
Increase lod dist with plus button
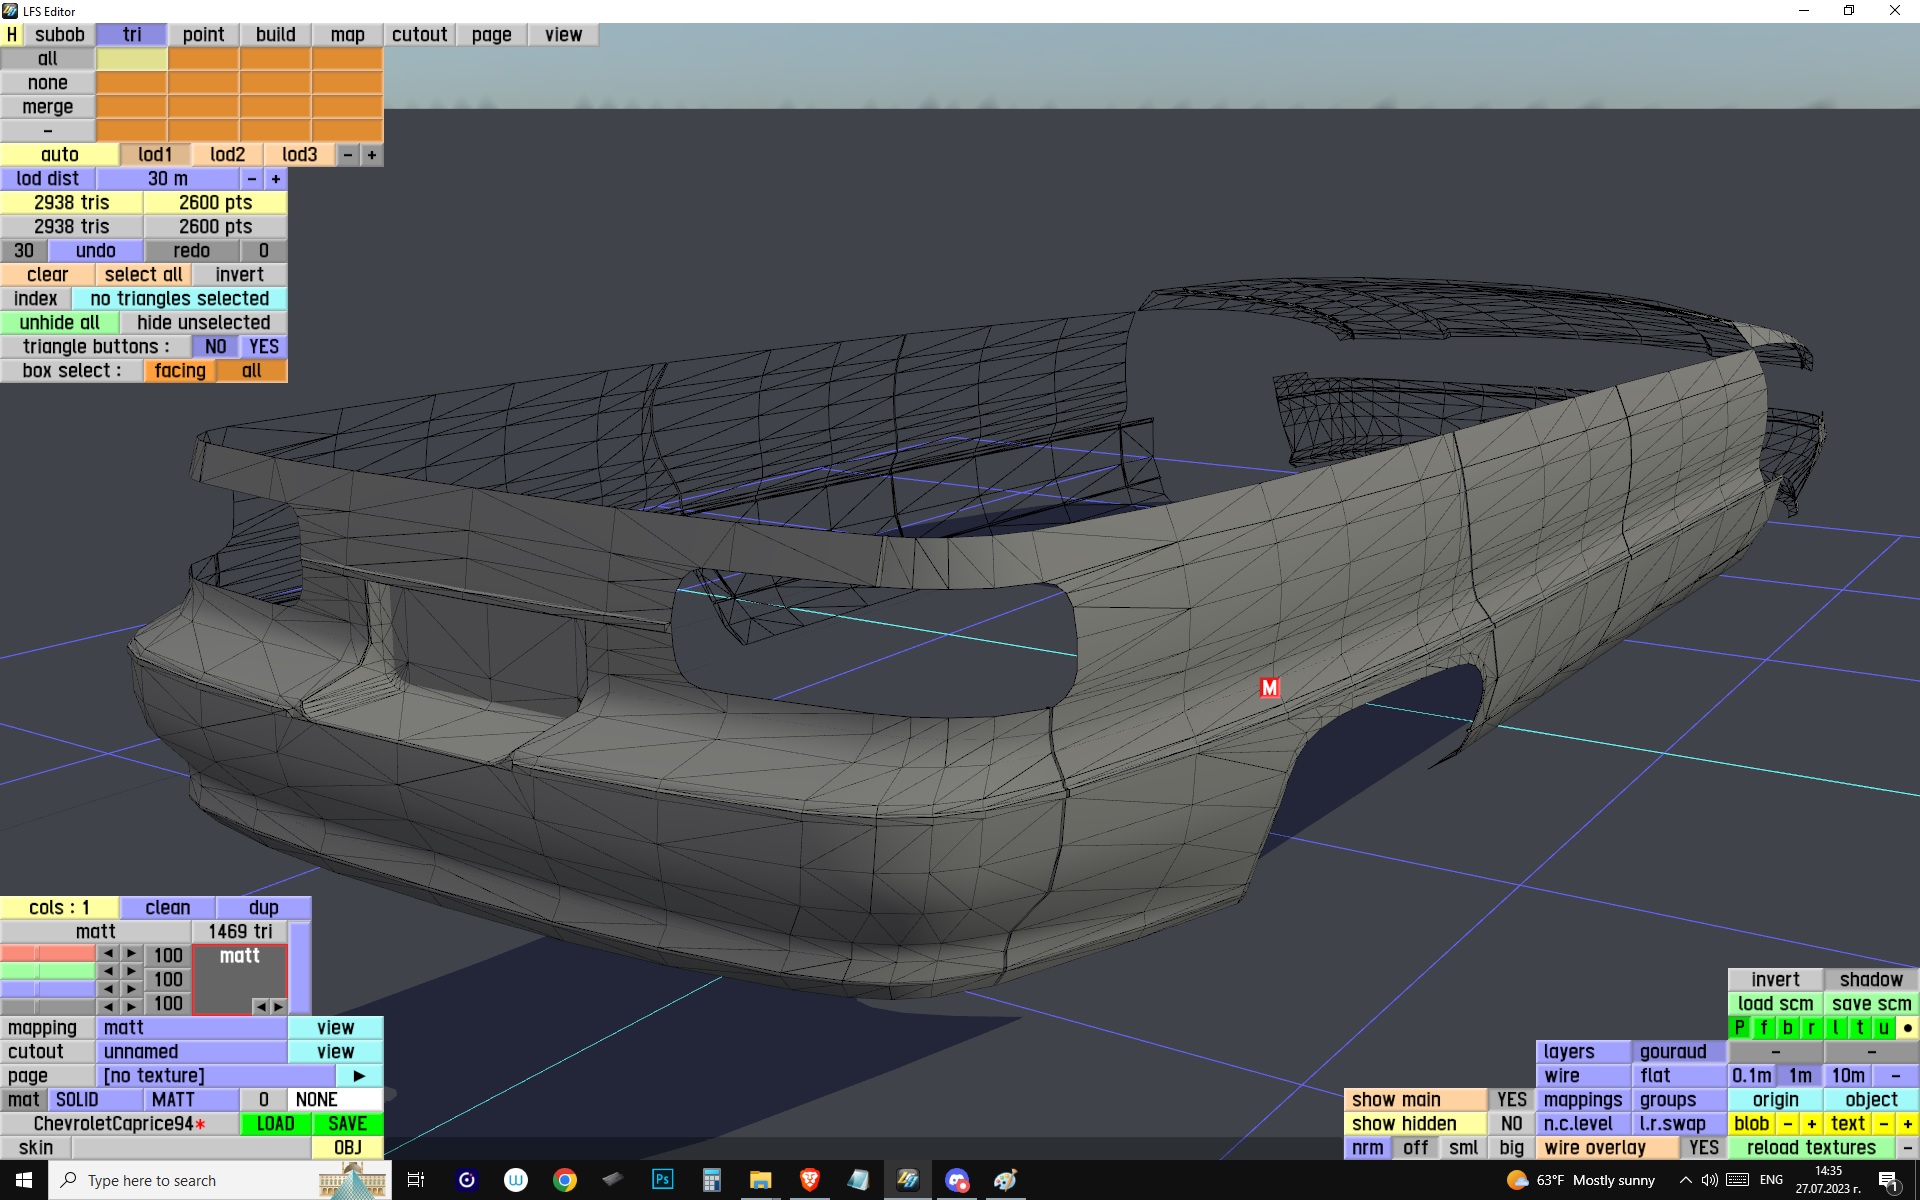[x=276, y=179]
